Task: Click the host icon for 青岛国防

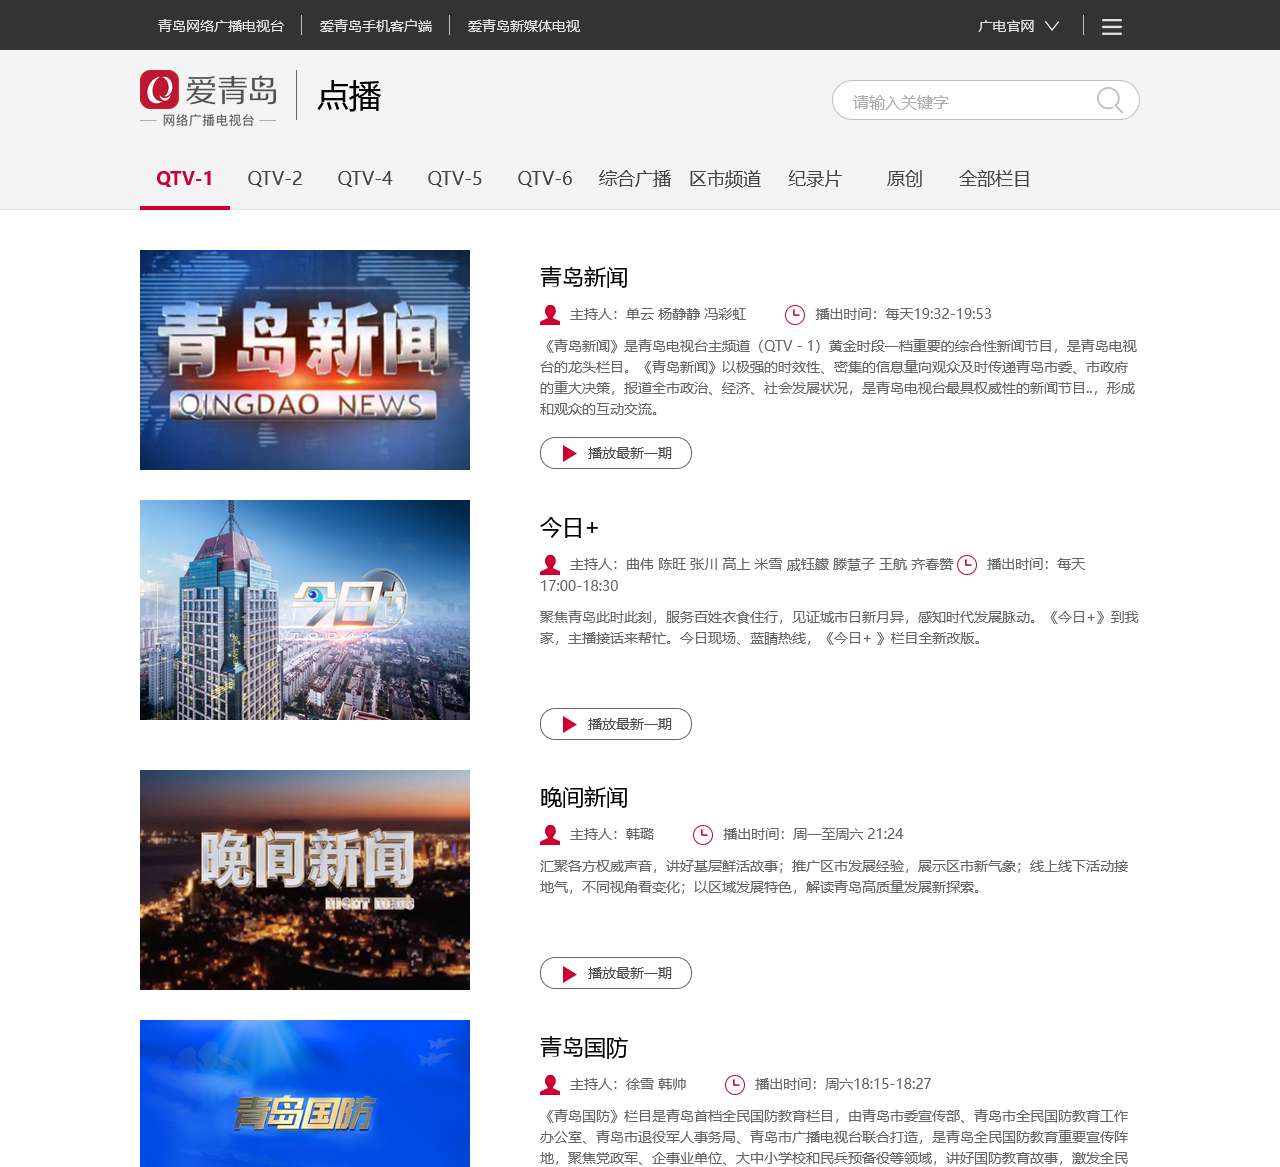Action: [550, 1085]
